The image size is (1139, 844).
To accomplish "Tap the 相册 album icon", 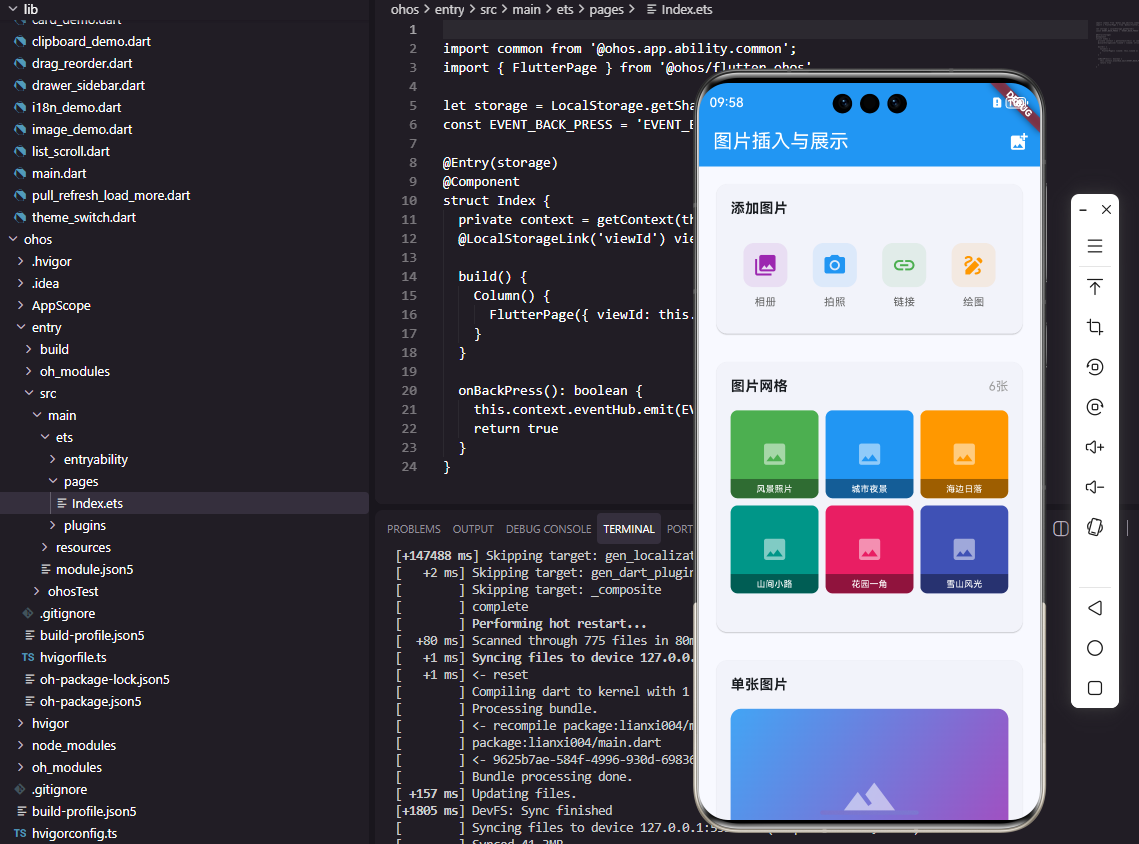I will coord(765,265).
